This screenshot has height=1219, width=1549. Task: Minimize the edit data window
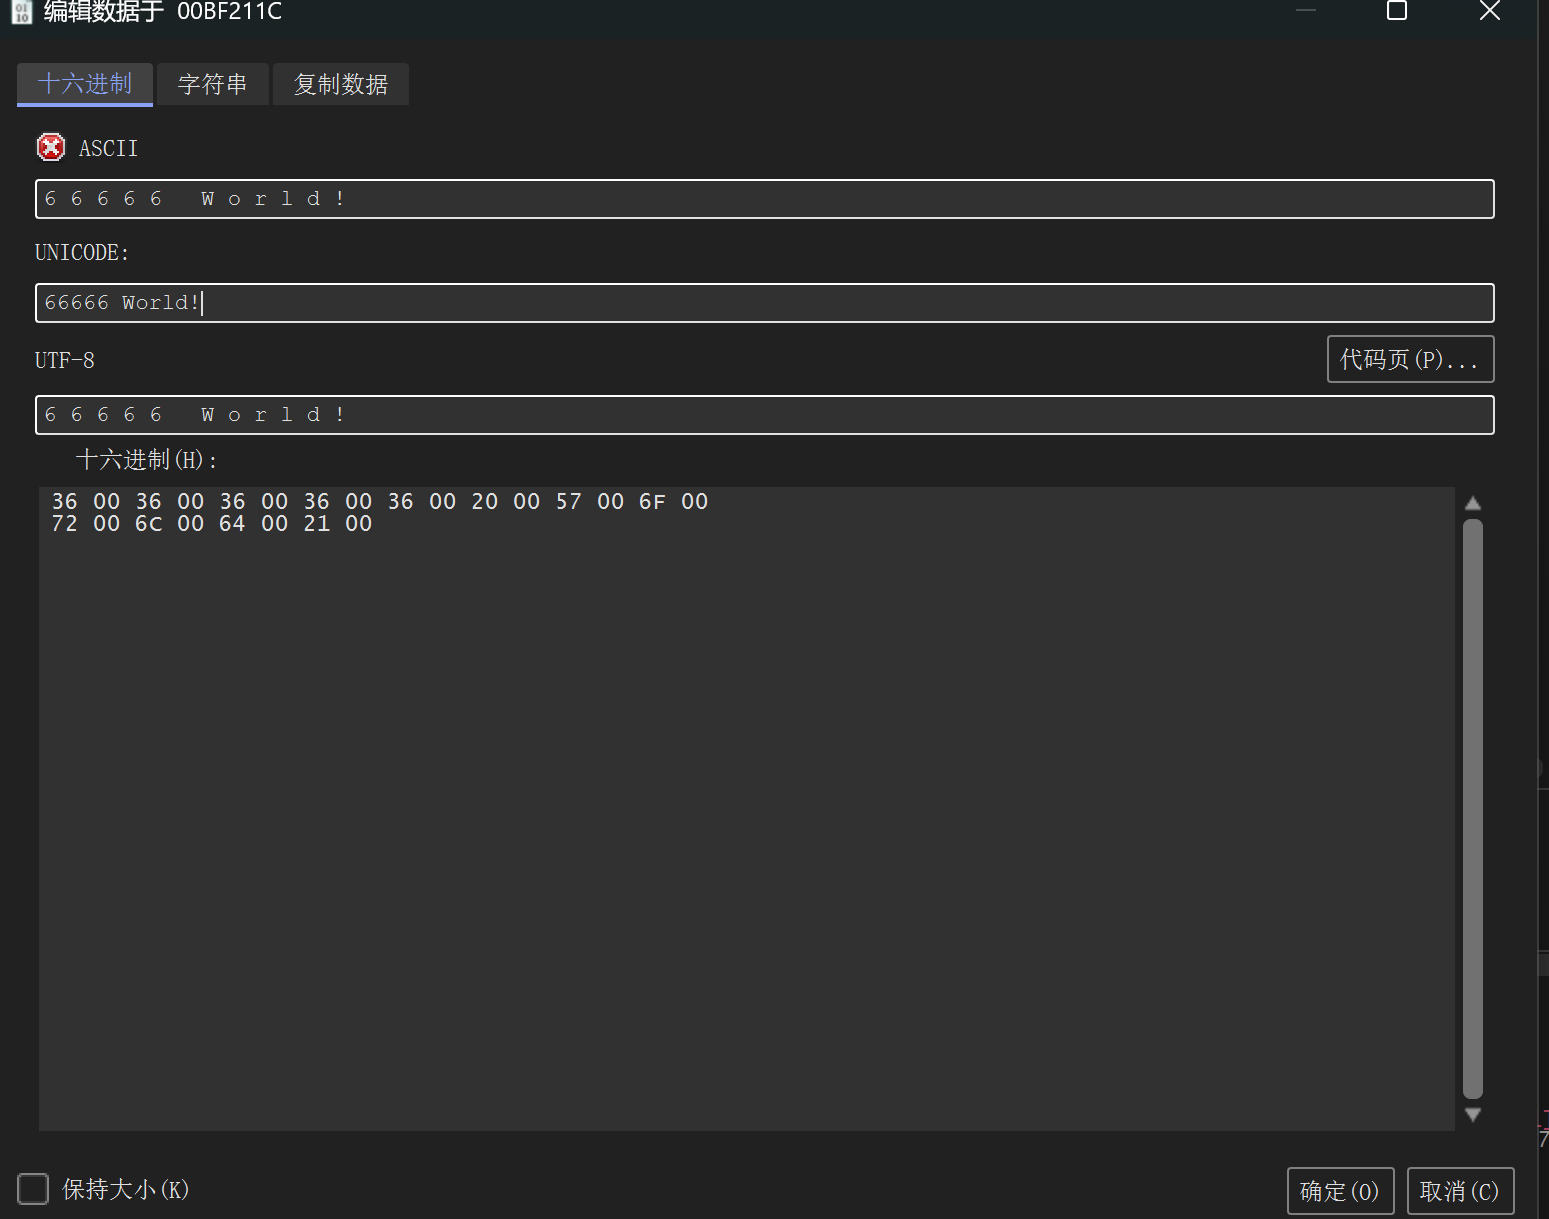coord(1305,11)
